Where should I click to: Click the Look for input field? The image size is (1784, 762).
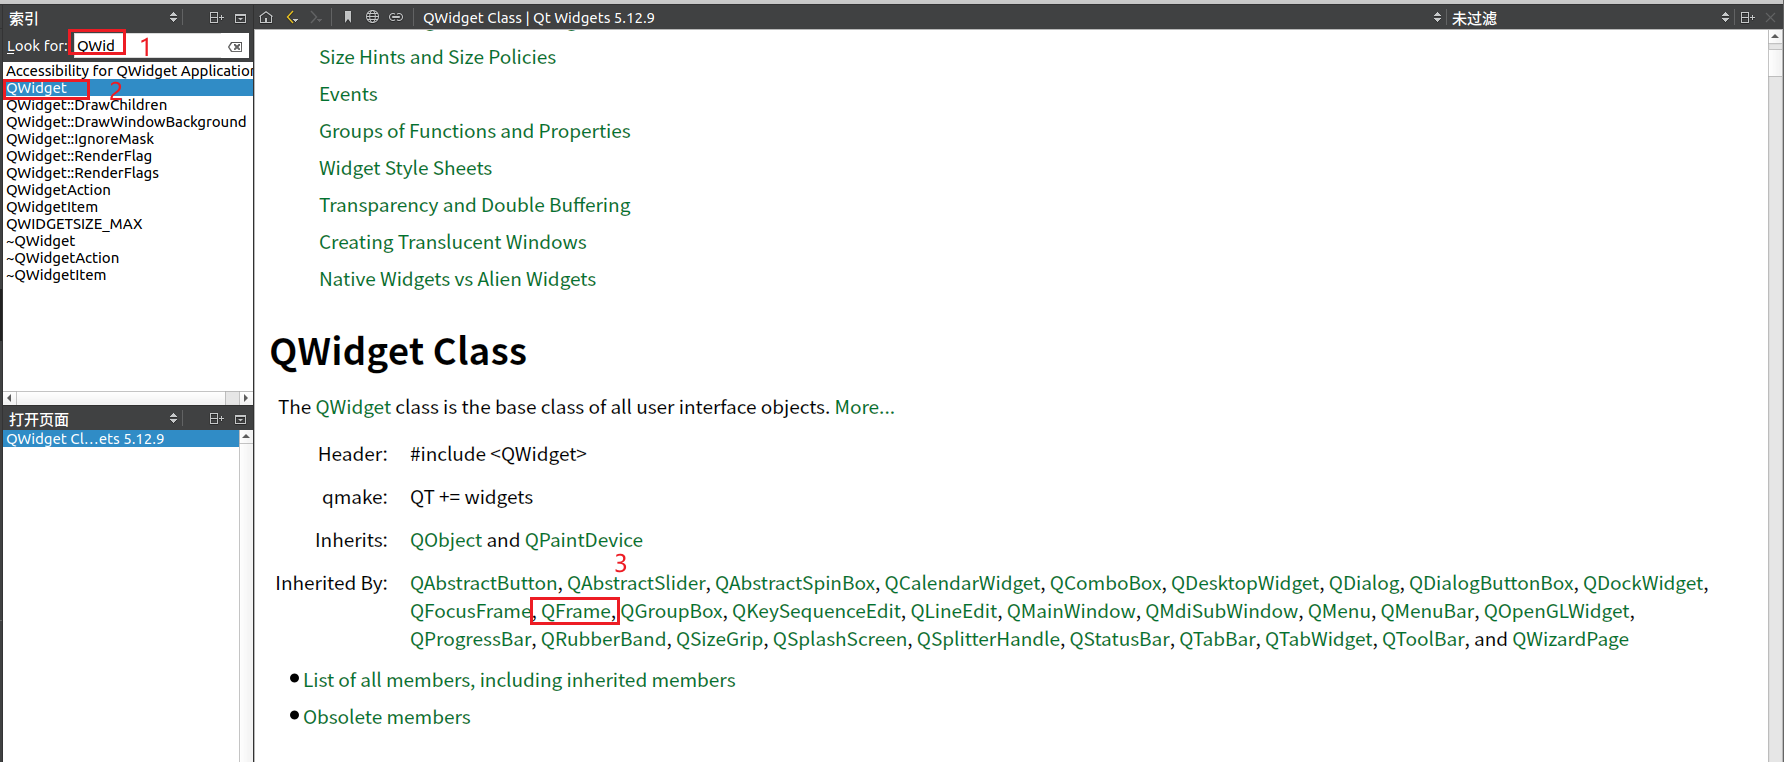click(159, 46)
